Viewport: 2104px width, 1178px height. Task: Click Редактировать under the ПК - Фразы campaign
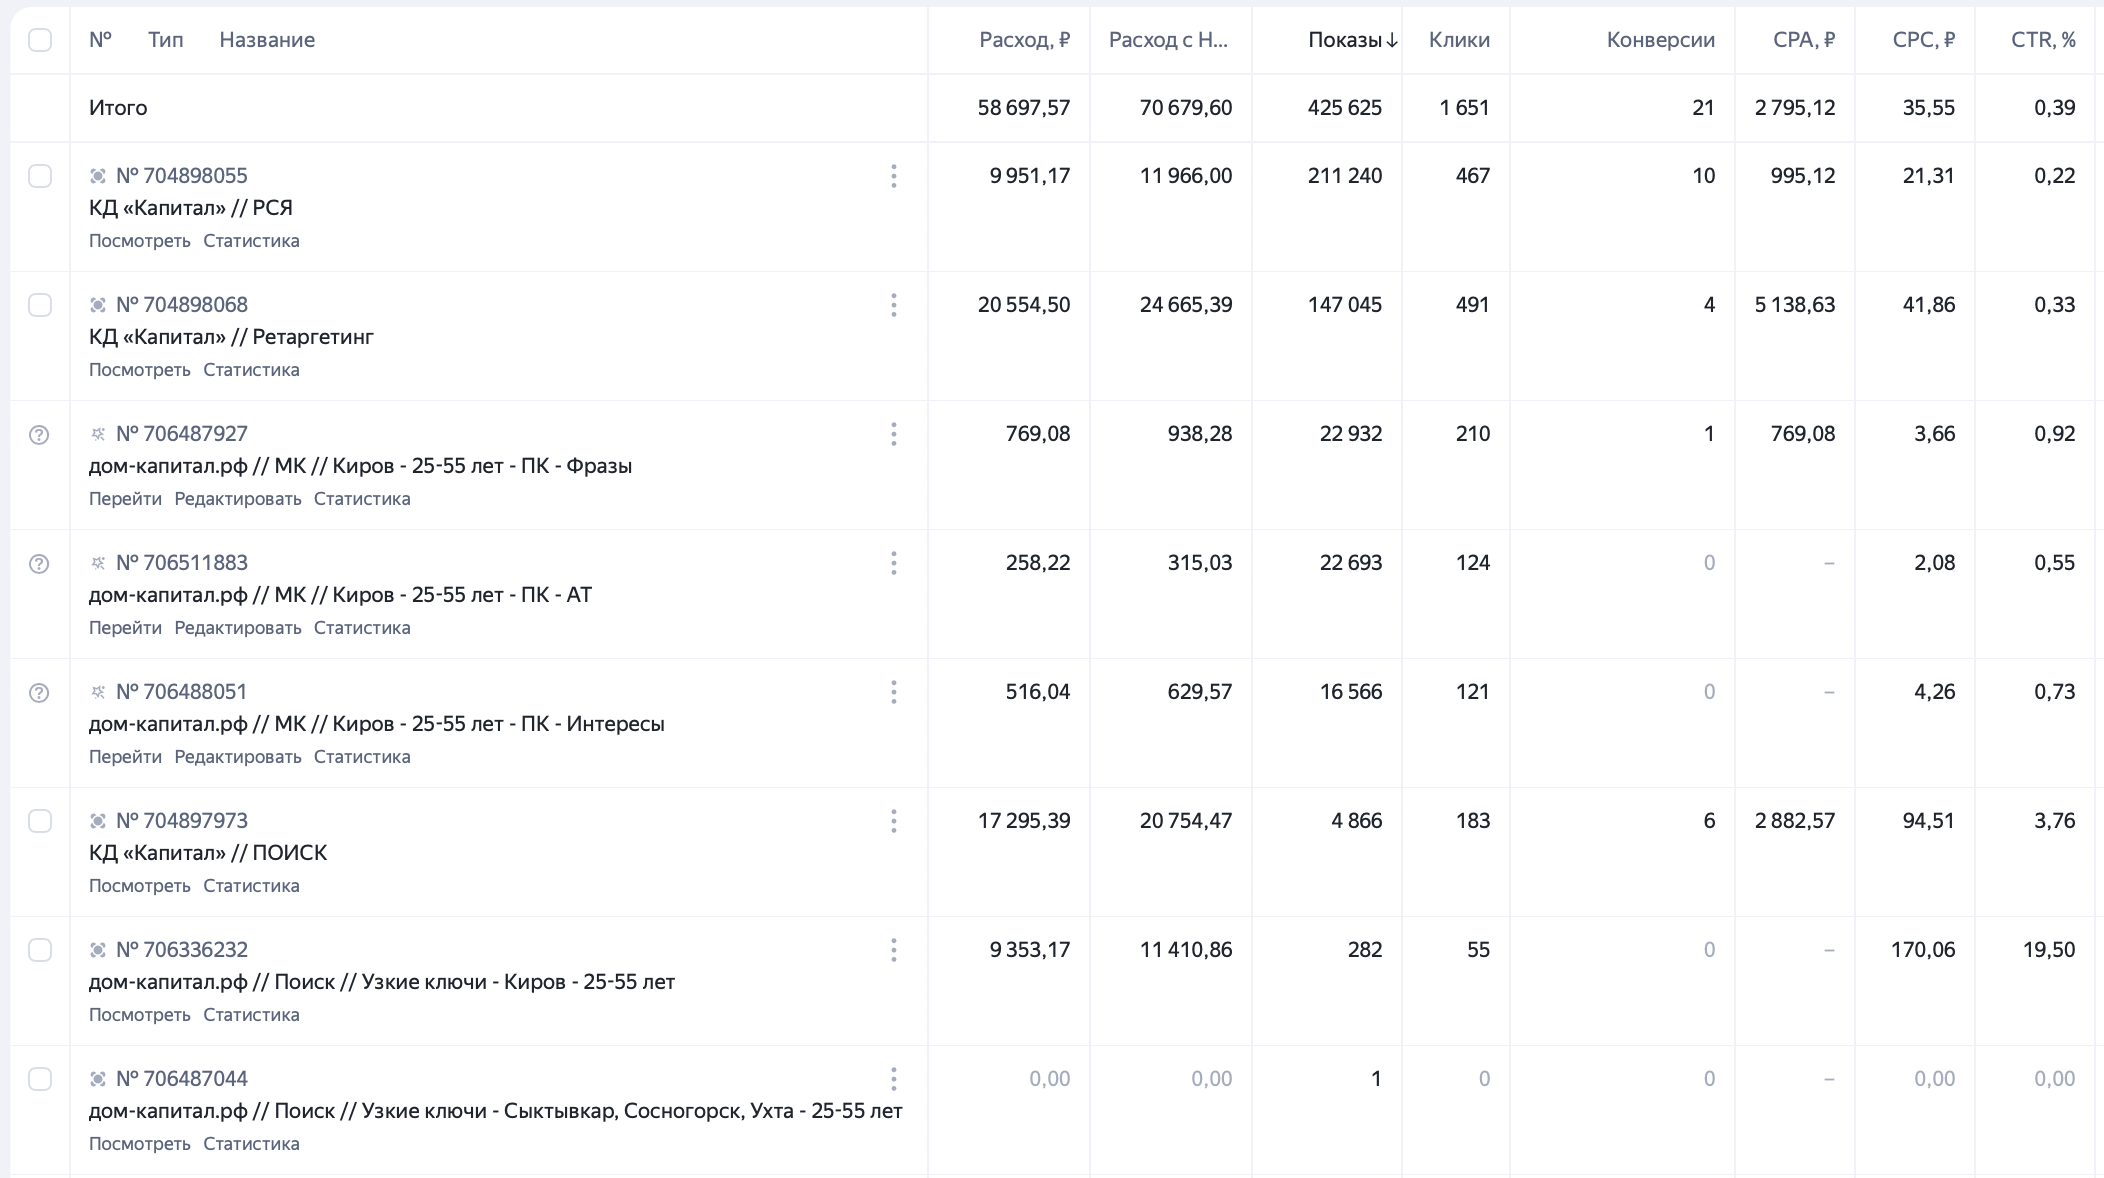[x=238, y=499]
